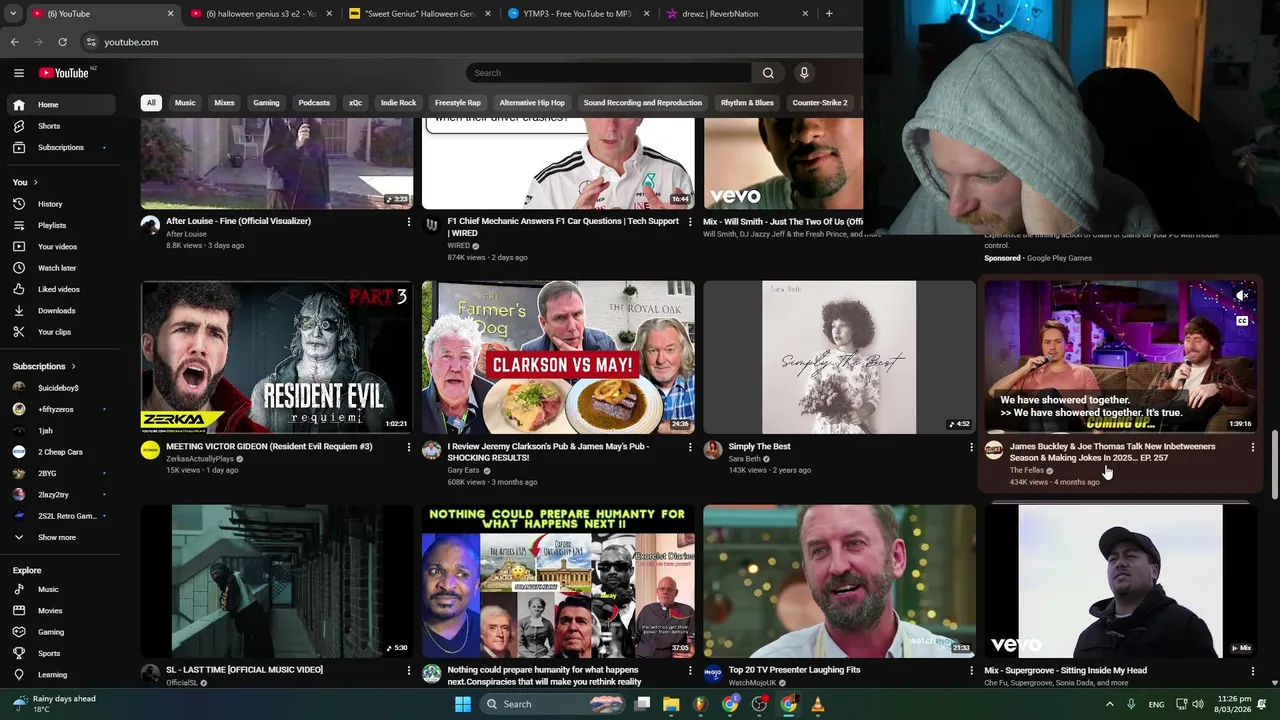Open the Gary Eats channel link
Screen dimensions: 1280x720
pyautogui.click(x=463, y=470)
